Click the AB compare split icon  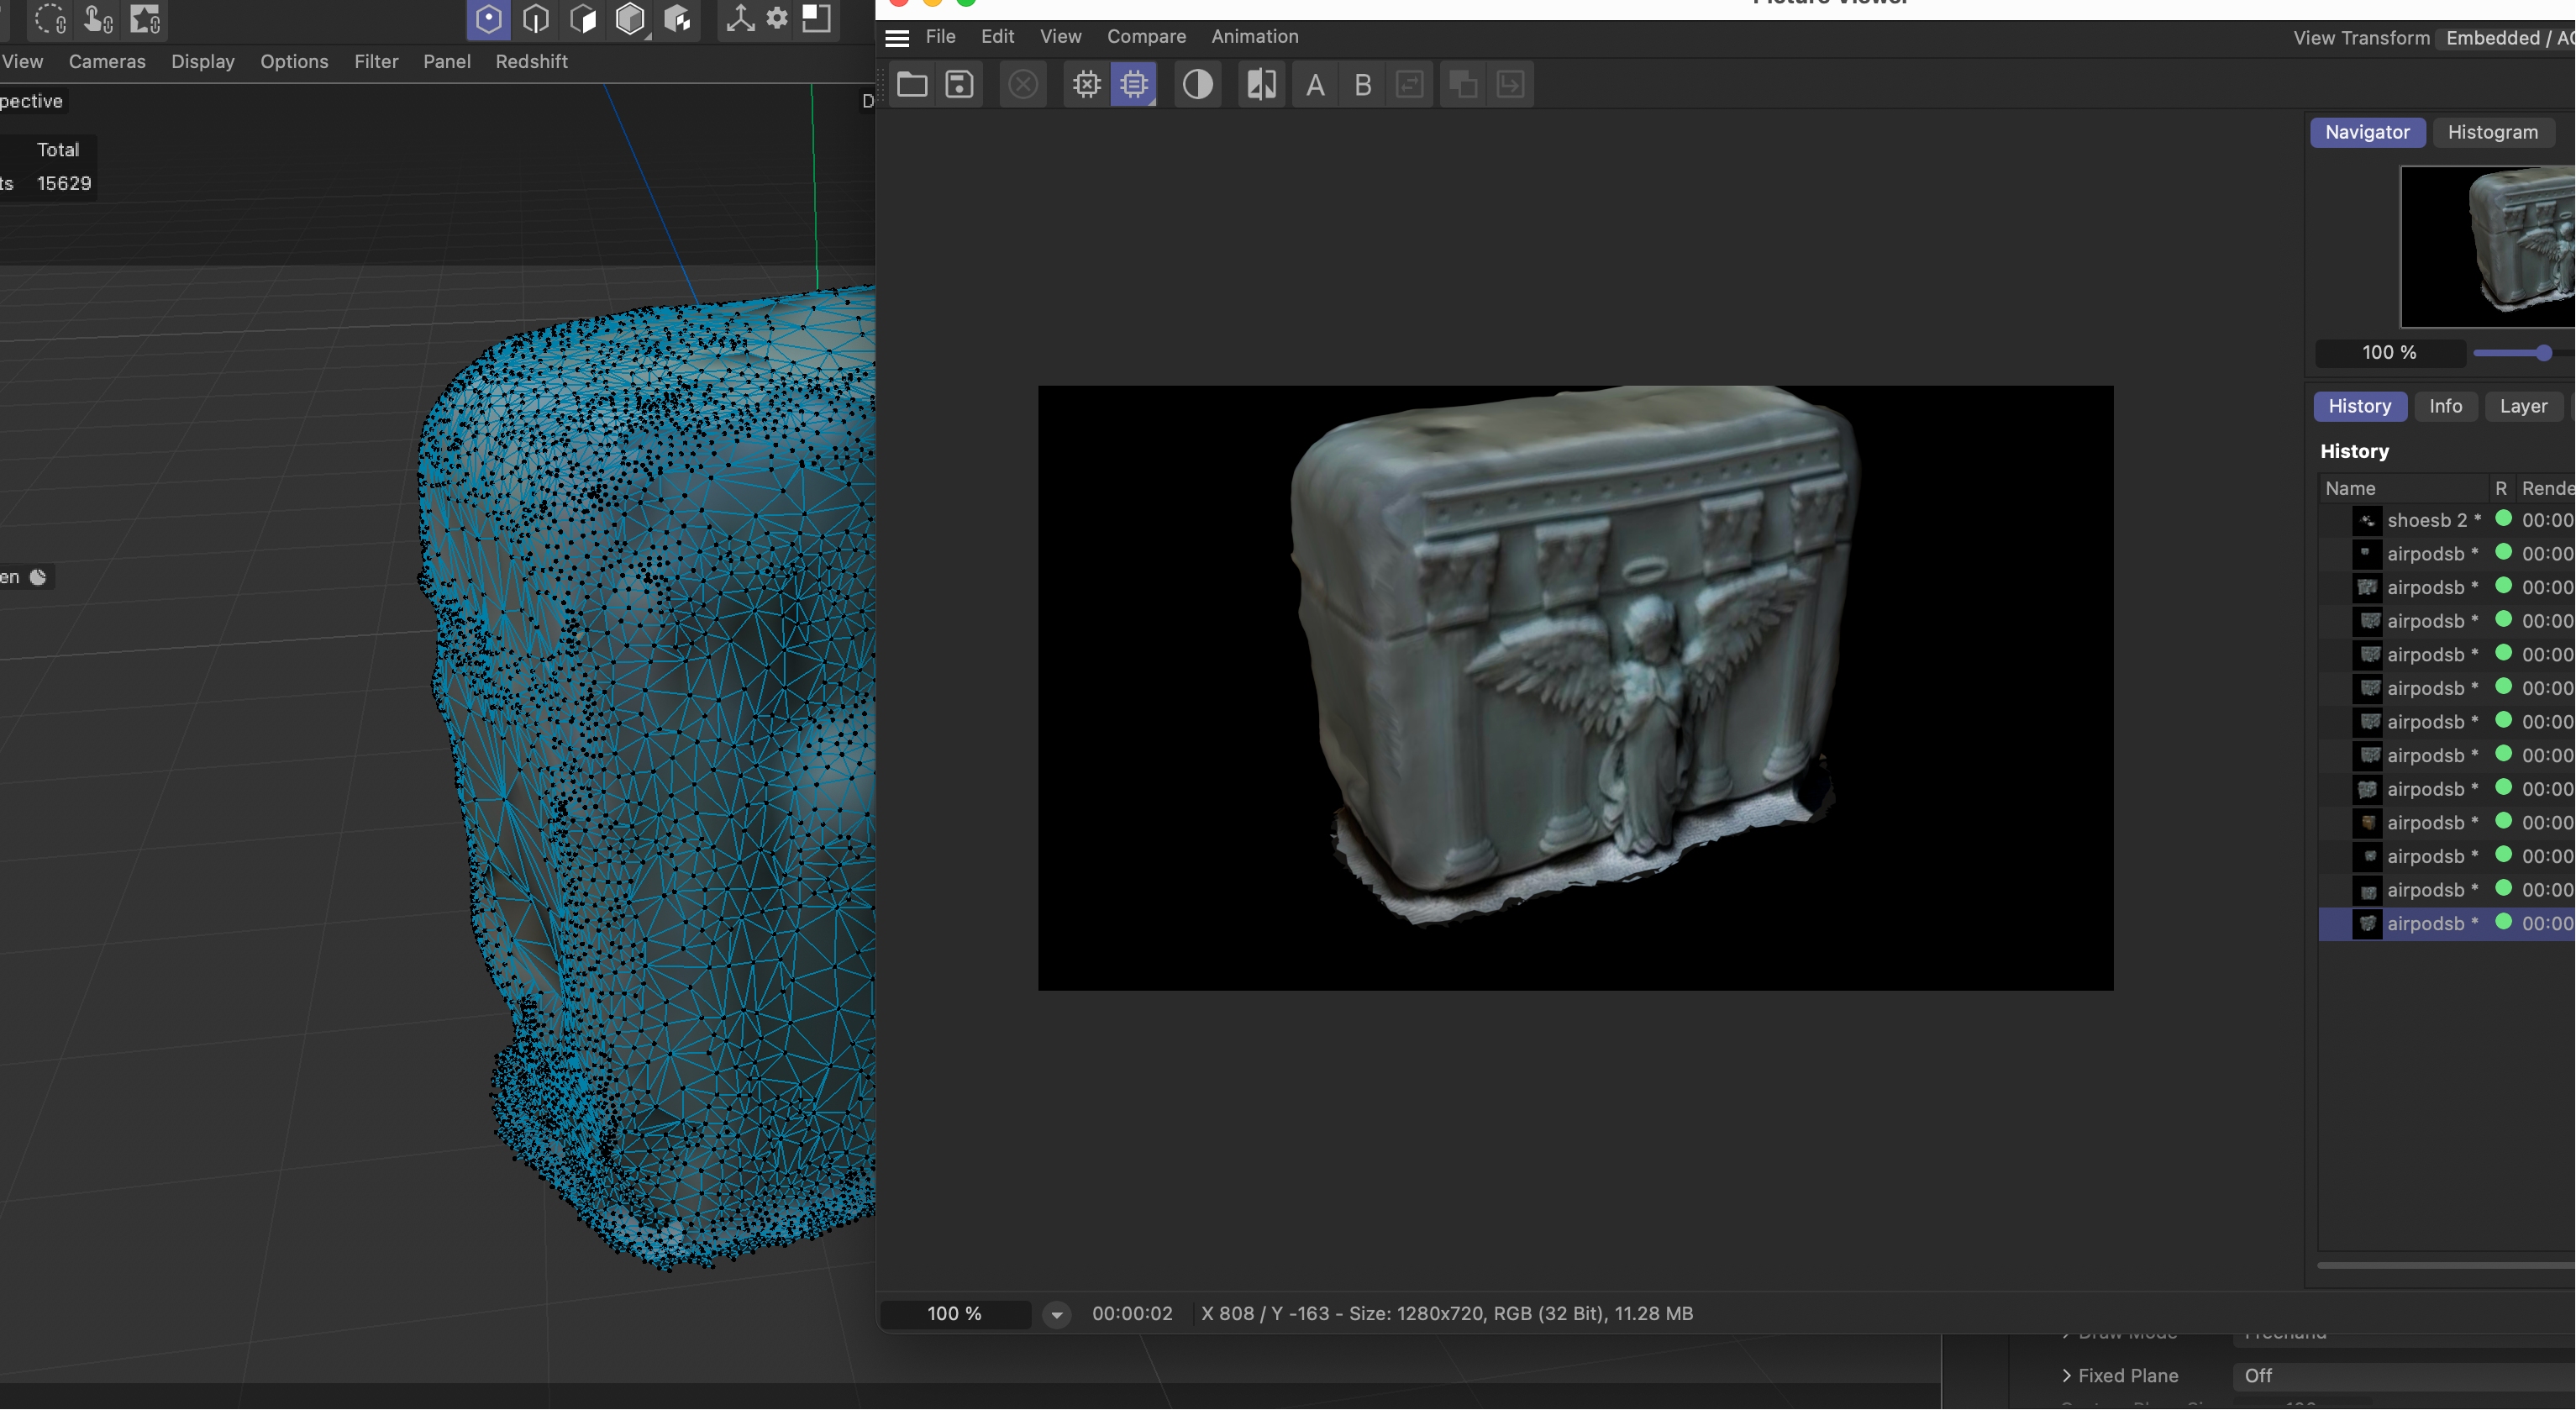tap(1261, 84)
